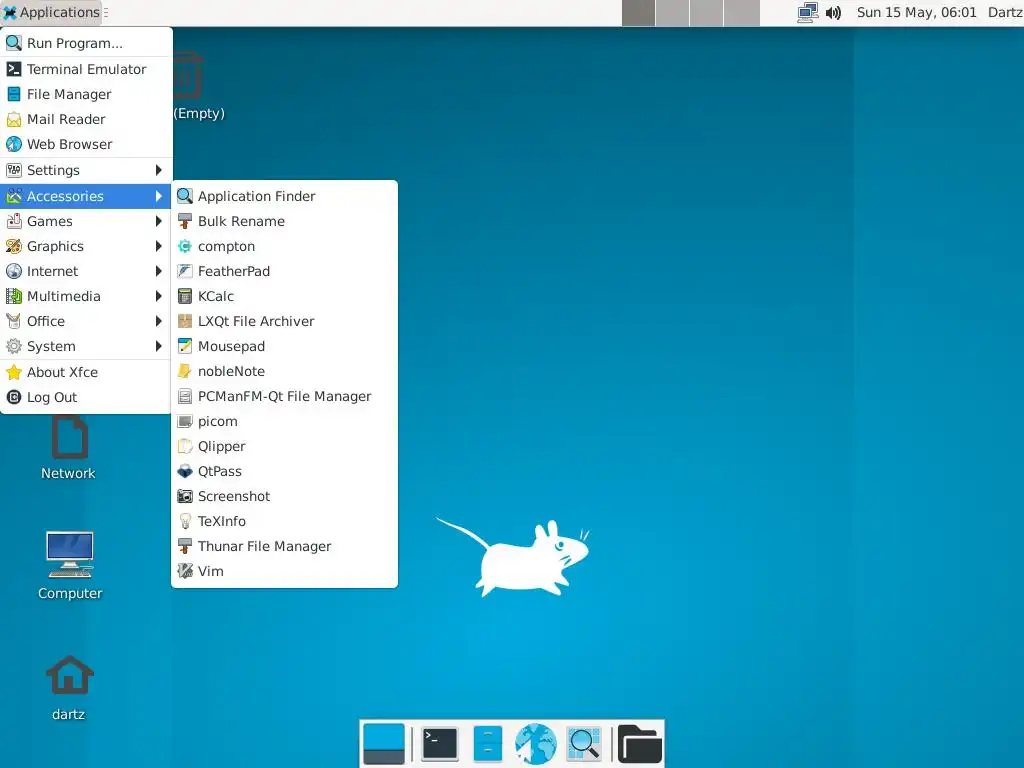Click the QtPass icon
The width and height of the screenshot is (1024, 768).
(x=185, y=471)
